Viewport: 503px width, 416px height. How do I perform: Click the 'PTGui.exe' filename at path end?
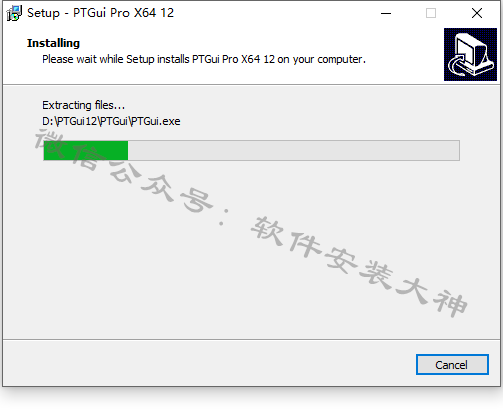coord(155,121)
